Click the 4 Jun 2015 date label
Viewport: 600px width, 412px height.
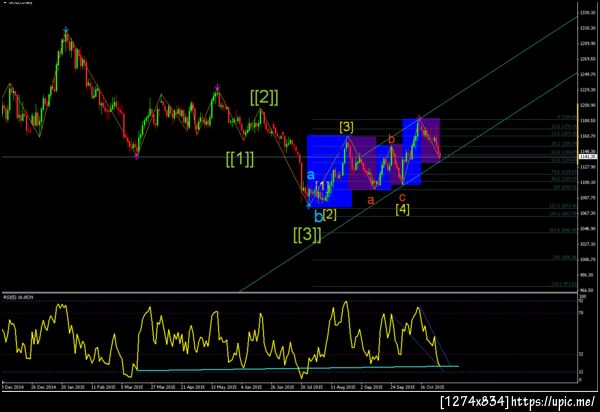click(x=251, y=387)
